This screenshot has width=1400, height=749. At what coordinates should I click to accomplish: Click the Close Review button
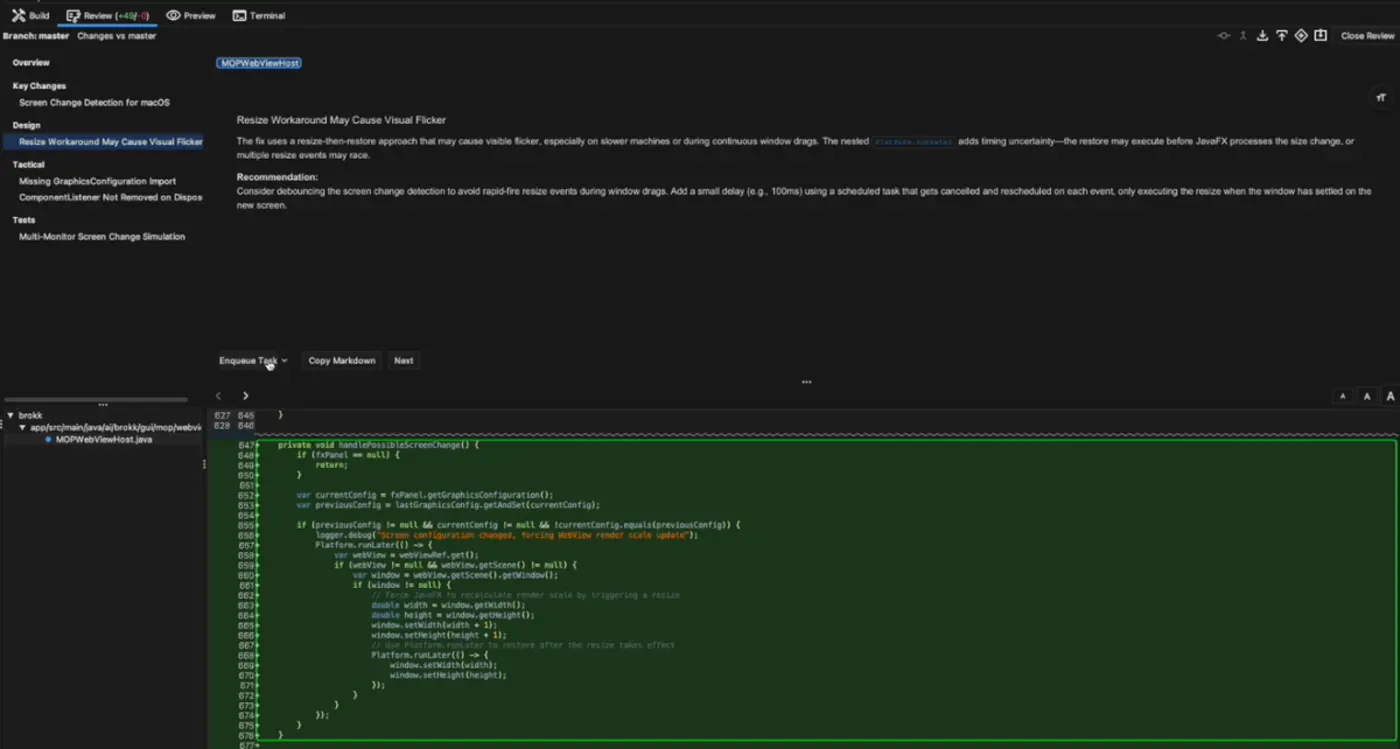[1367, 36]
